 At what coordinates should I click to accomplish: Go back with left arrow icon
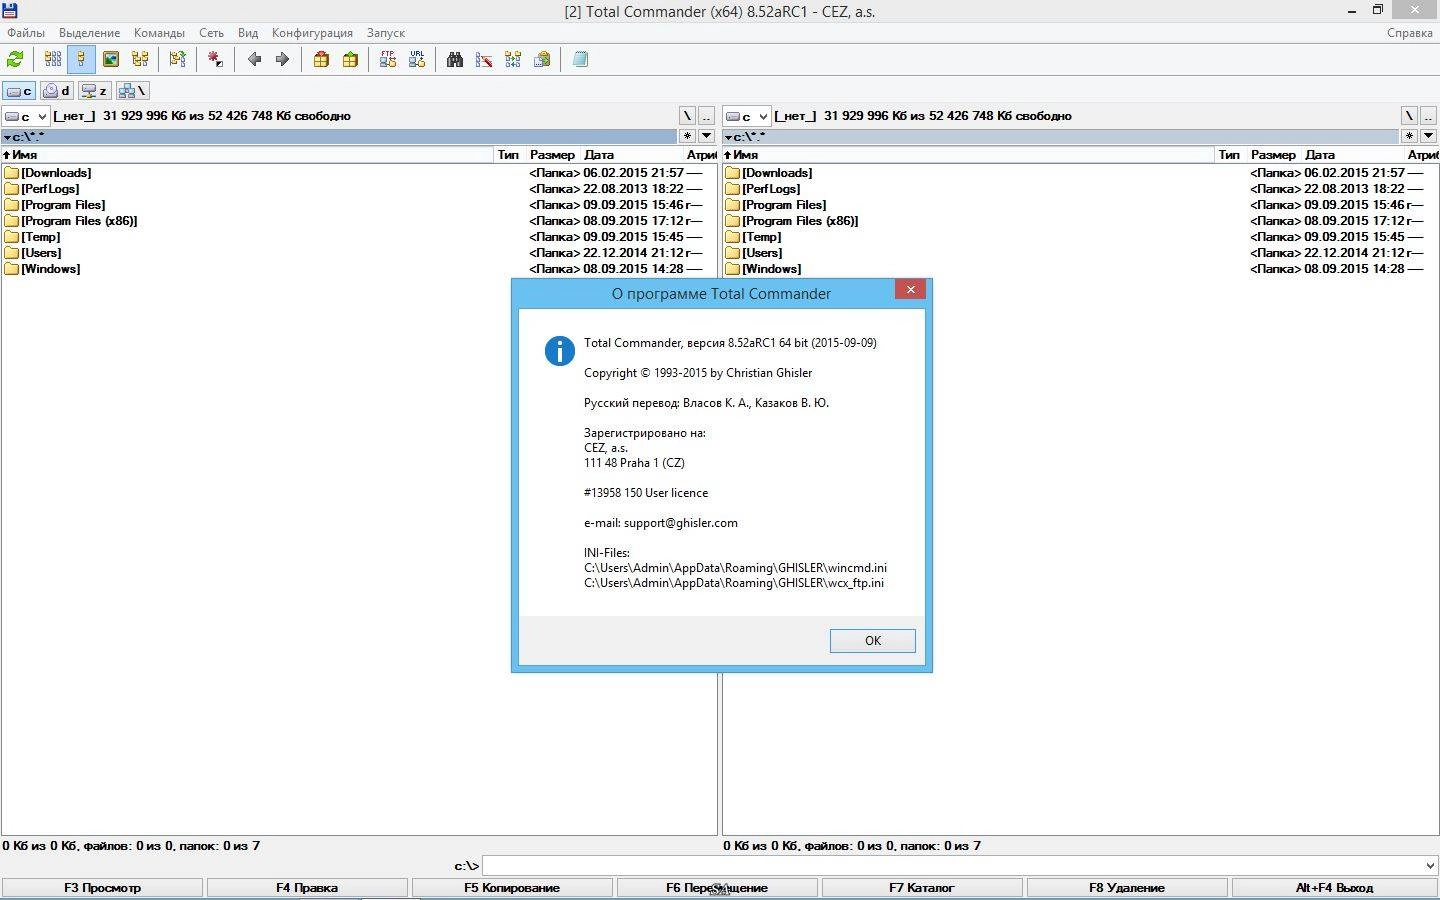[x=254, y=60]
